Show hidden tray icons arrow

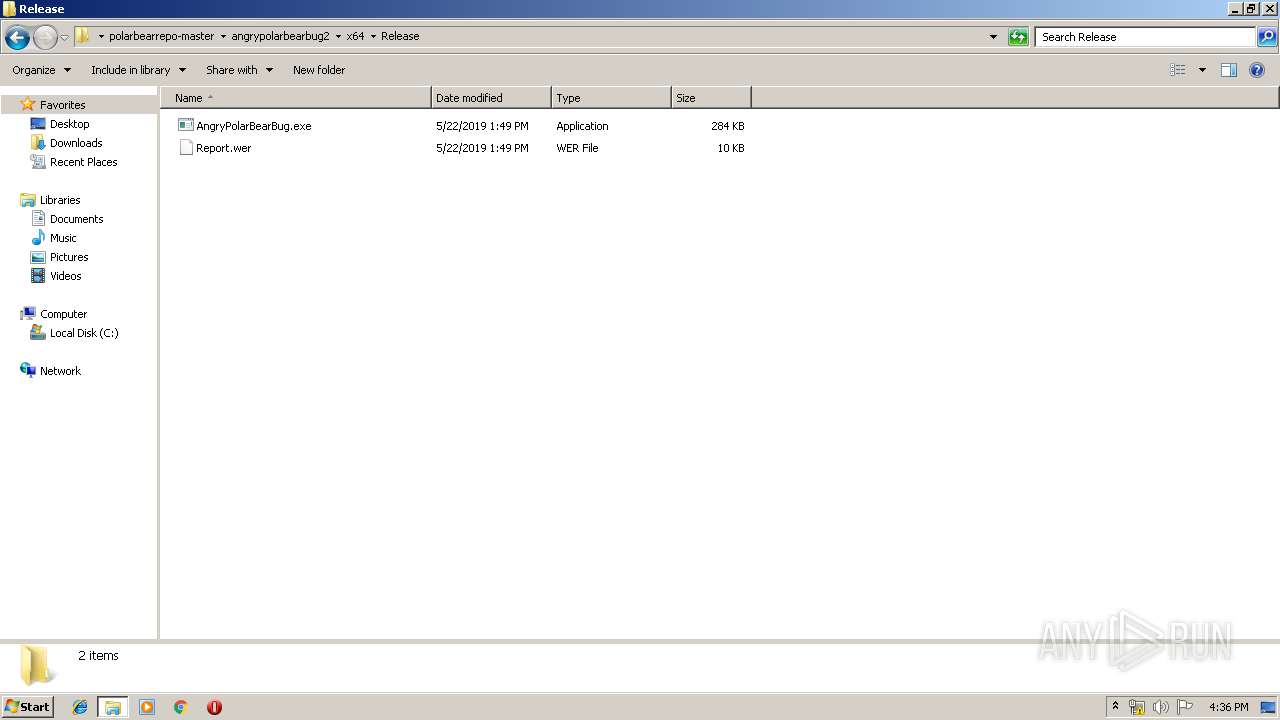coord(1116,707)
